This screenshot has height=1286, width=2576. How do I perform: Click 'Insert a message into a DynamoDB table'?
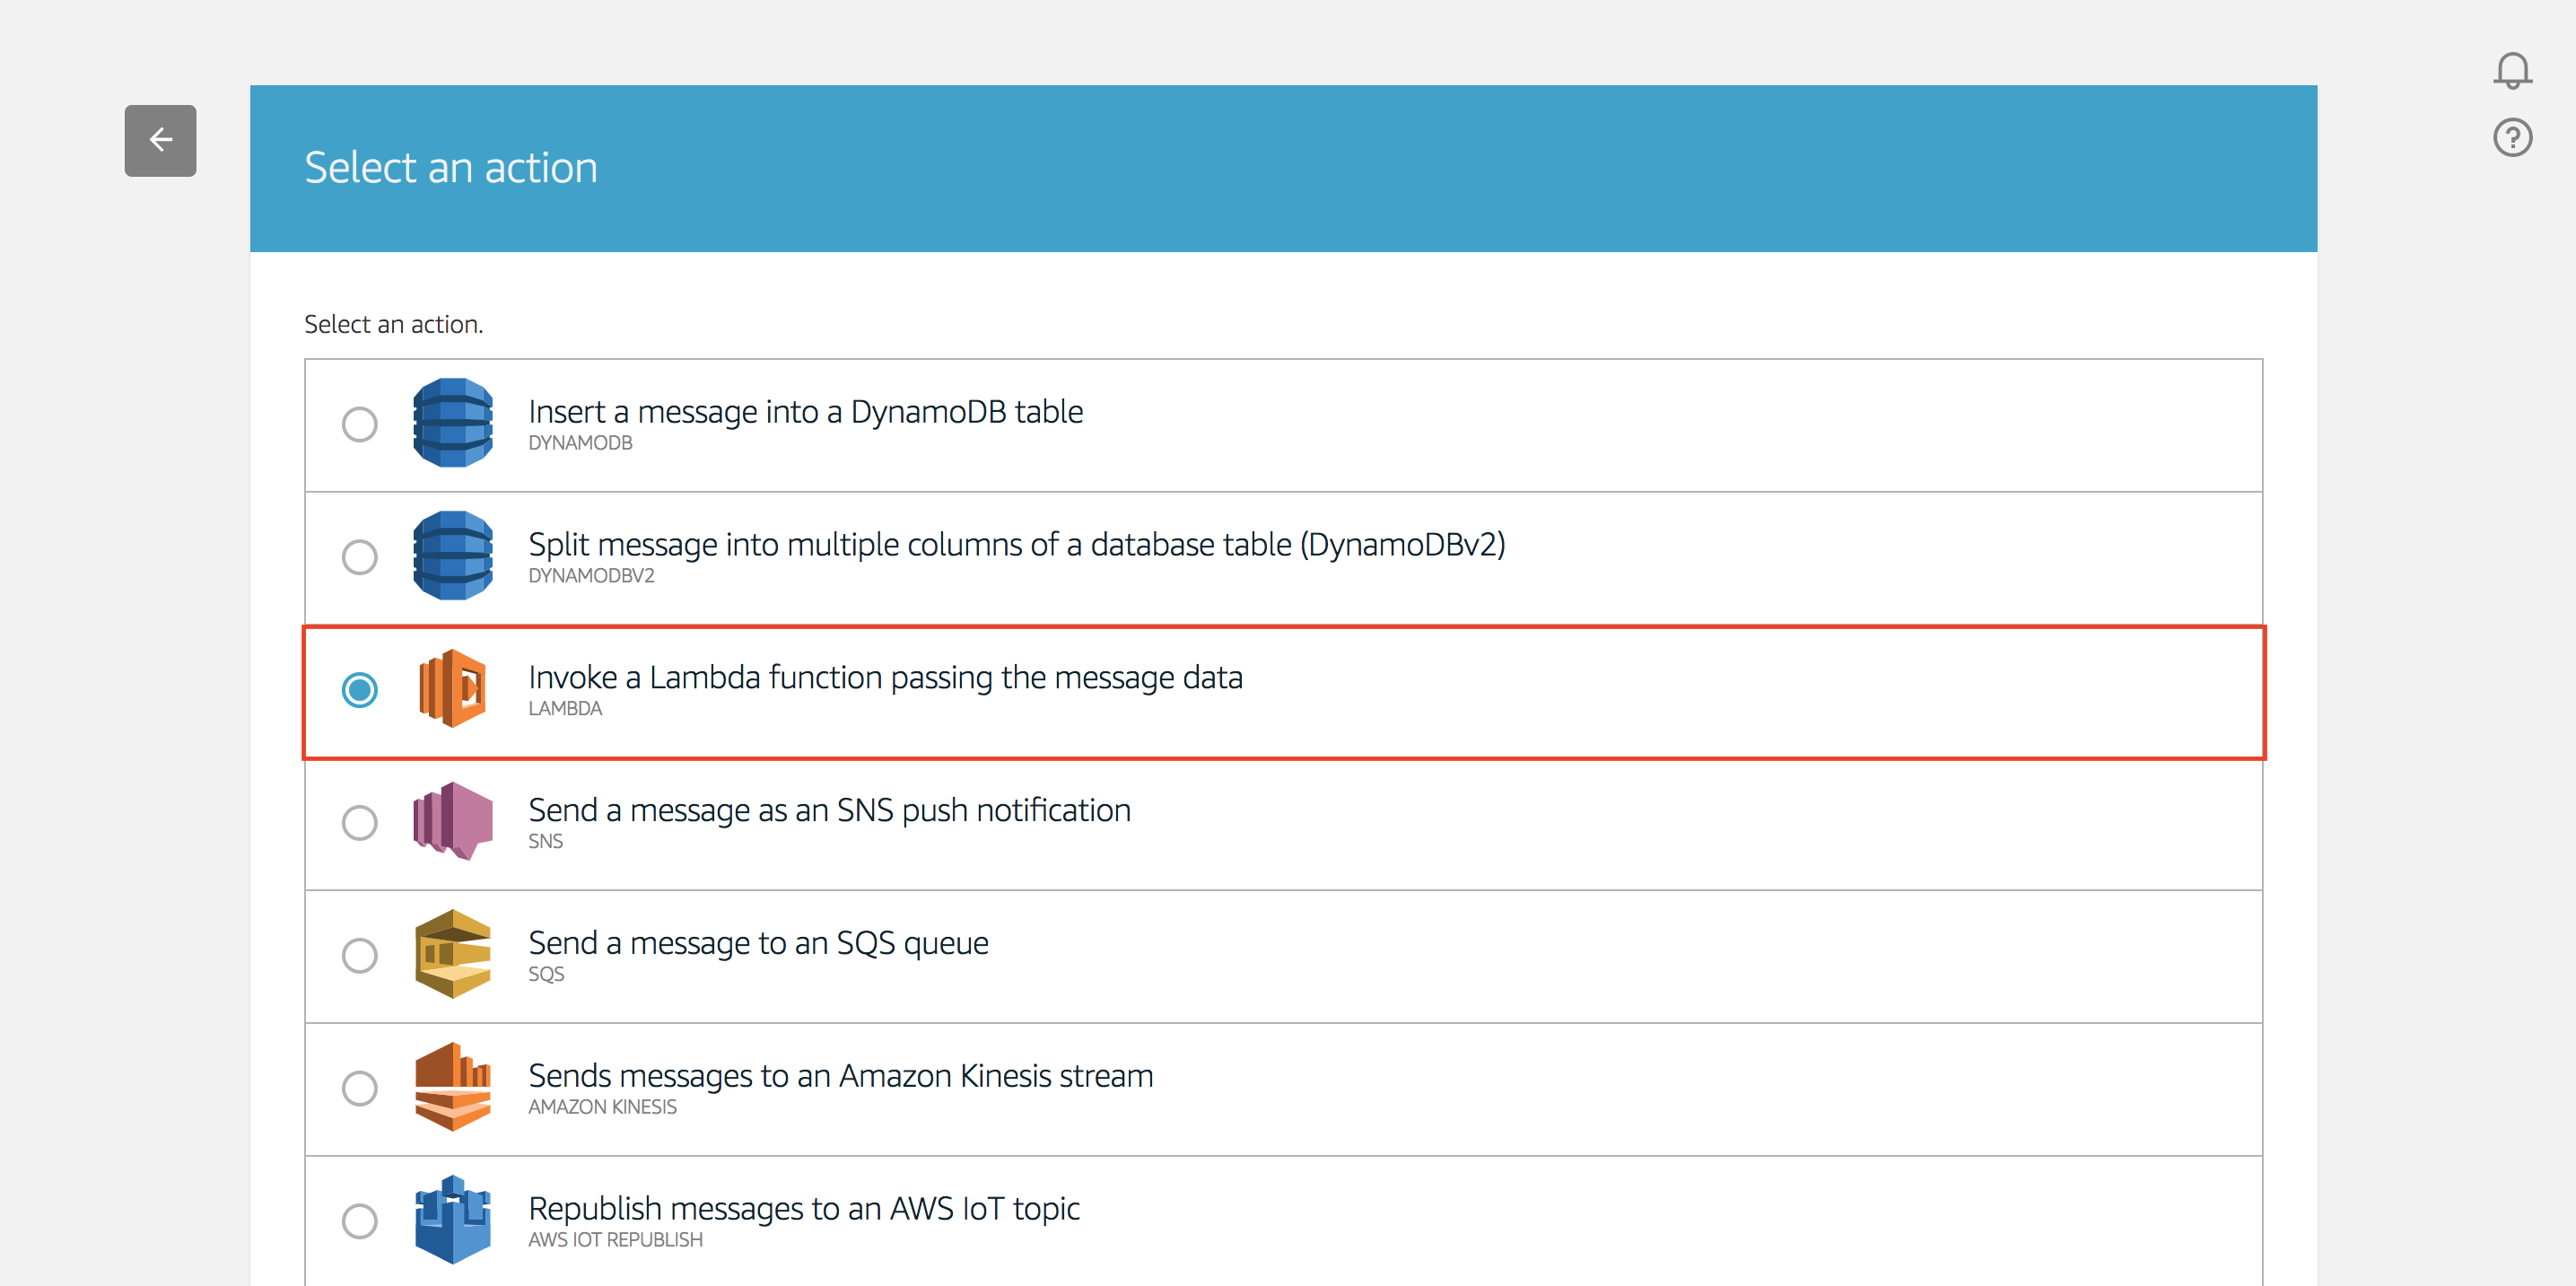(x=806, y=411)
